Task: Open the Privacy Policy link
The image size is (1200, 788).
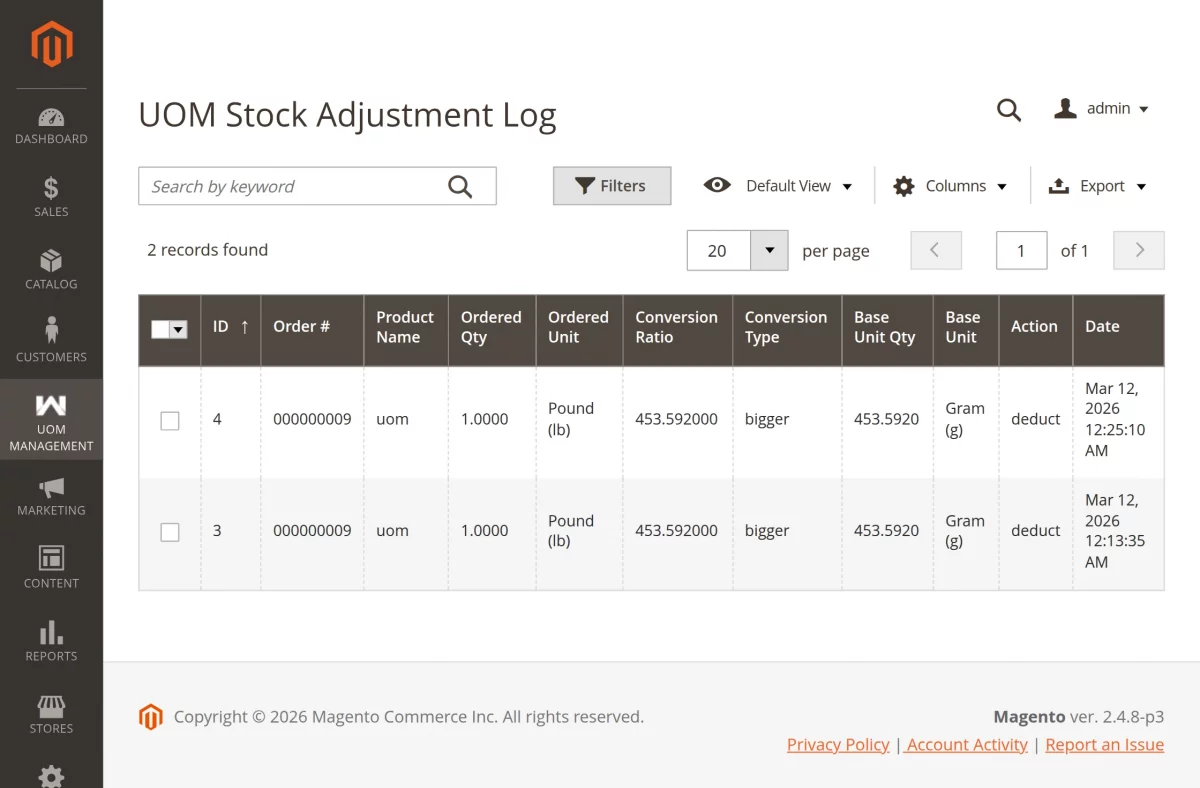Action: coord(837,744)
